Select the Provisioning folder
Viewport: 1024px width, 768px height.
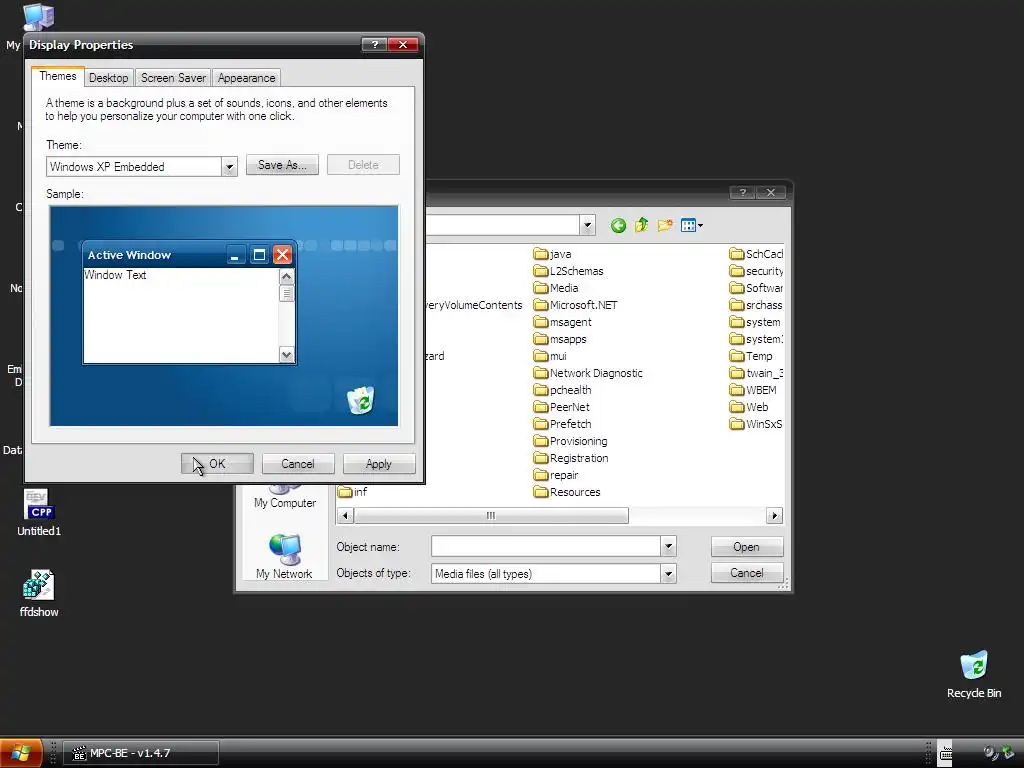(570, 441)
